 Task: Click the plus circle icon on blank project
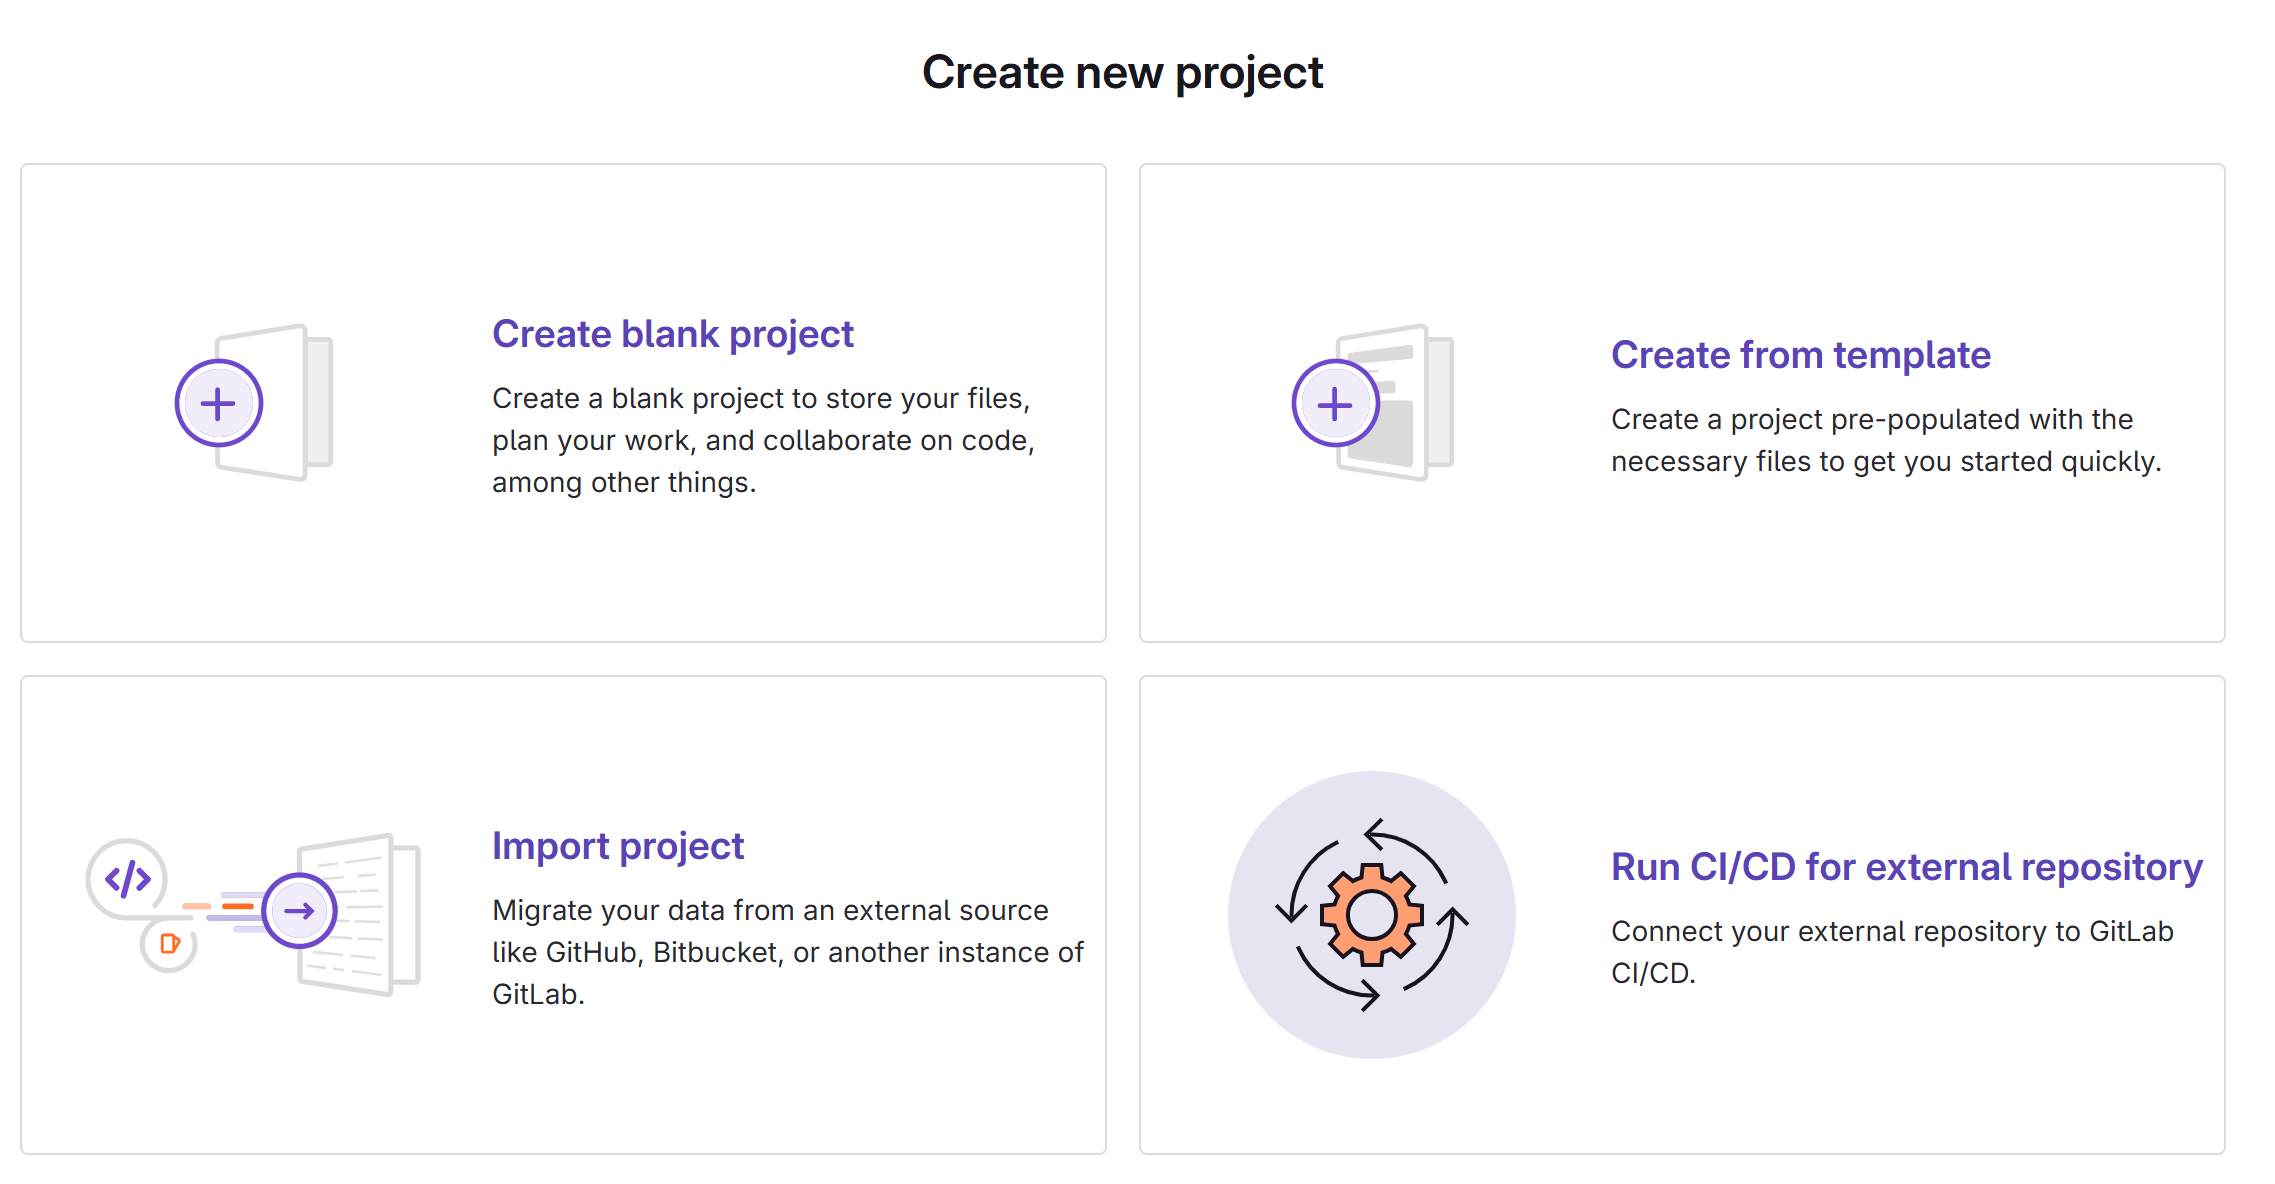218,404
